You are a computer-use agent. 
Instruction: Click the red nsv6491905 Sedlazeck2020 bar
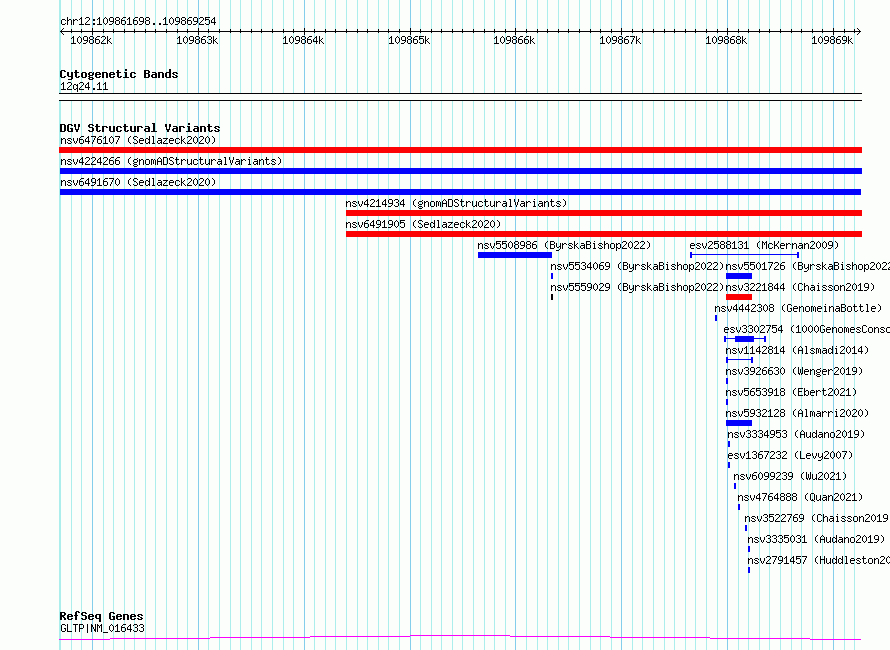pos(604,234)
